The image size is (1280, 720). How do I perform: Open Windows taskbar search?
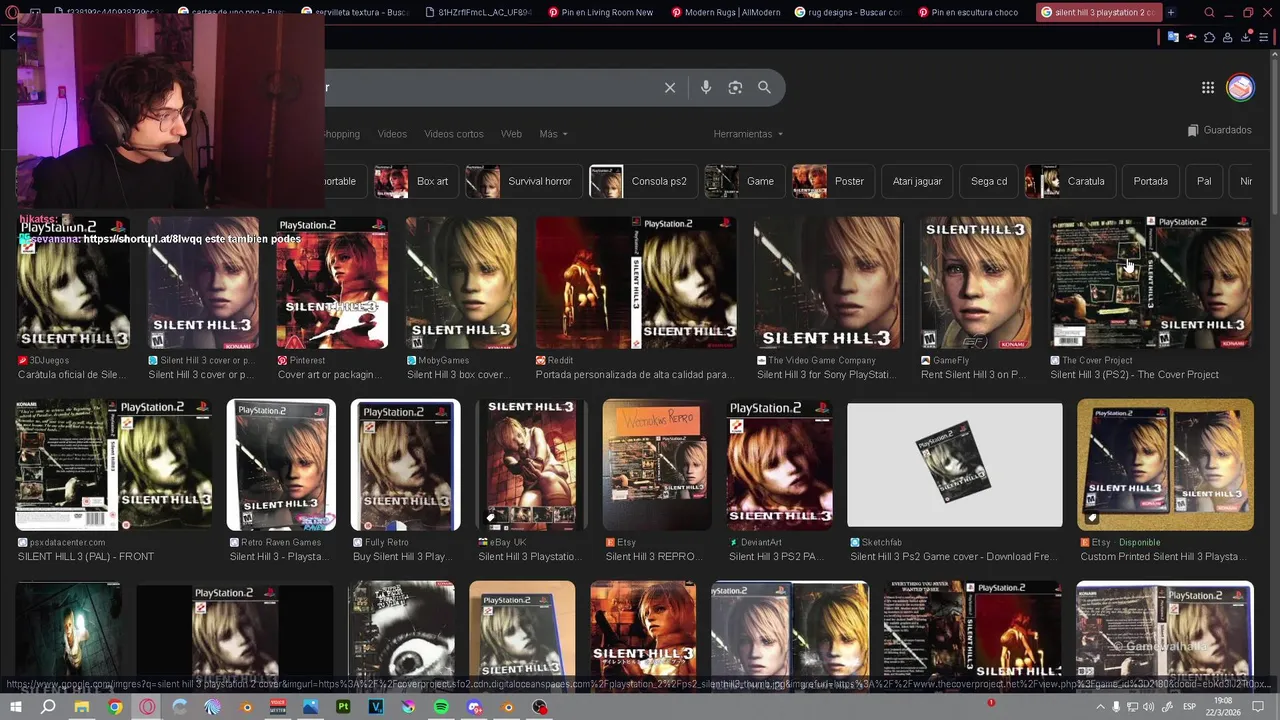pyautogui.click(x=48, y=707)
